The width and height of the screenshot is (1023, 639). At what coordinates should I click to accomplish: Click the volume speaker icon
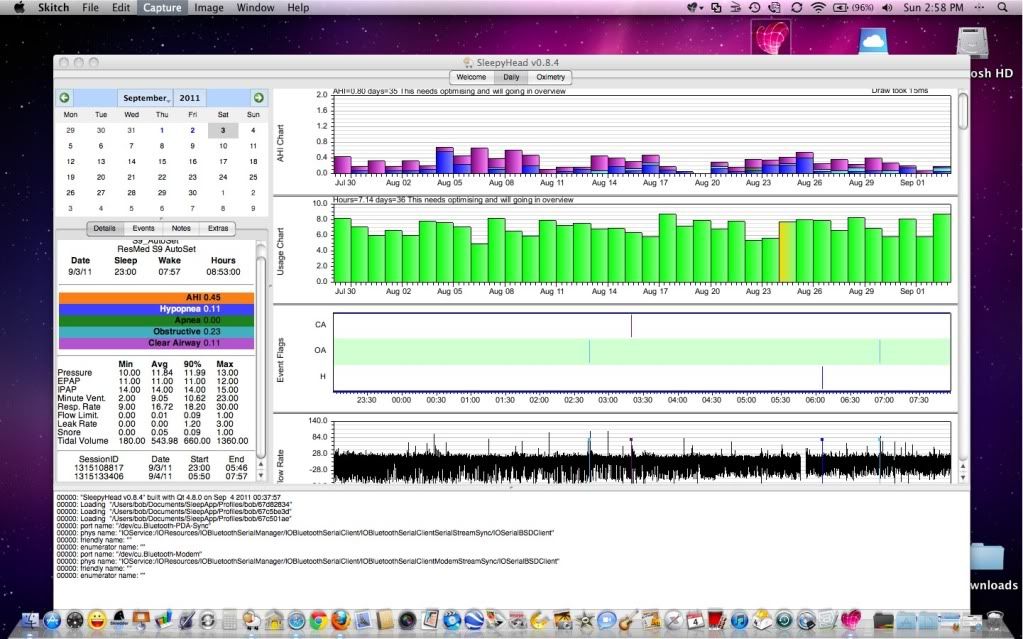coord(887,8)
